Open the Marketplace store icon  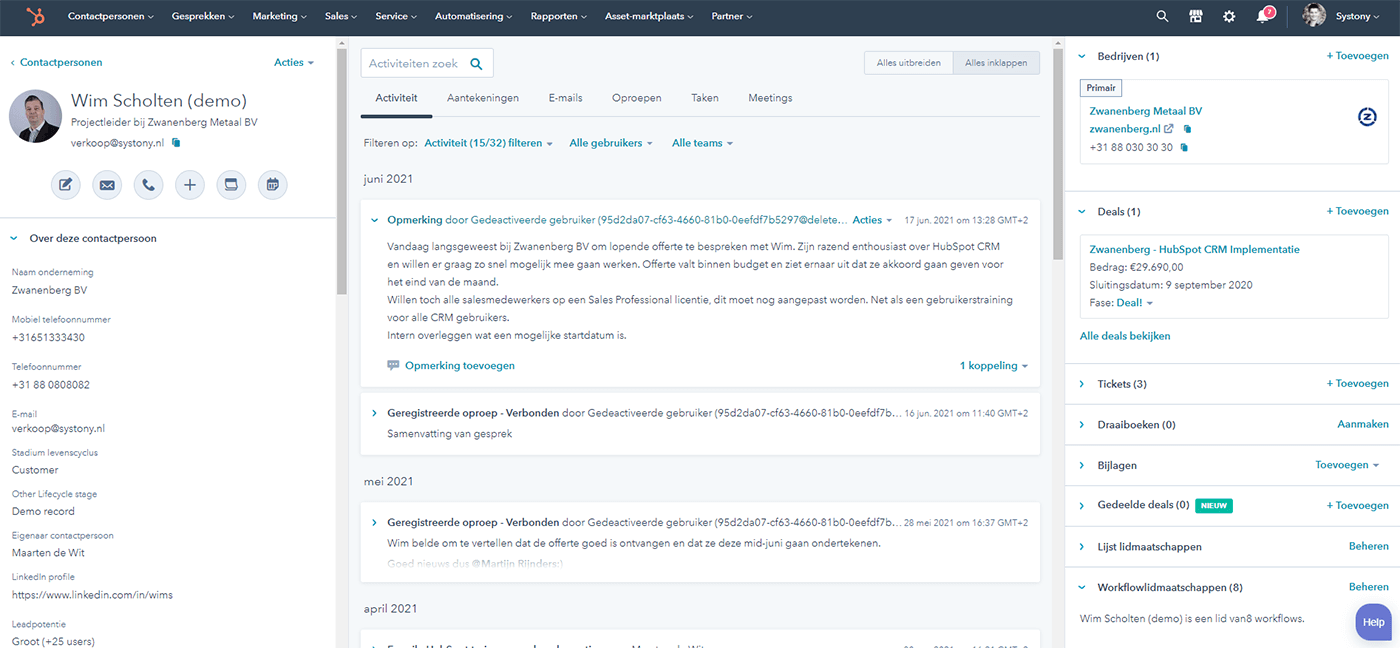click(1195, 16)
